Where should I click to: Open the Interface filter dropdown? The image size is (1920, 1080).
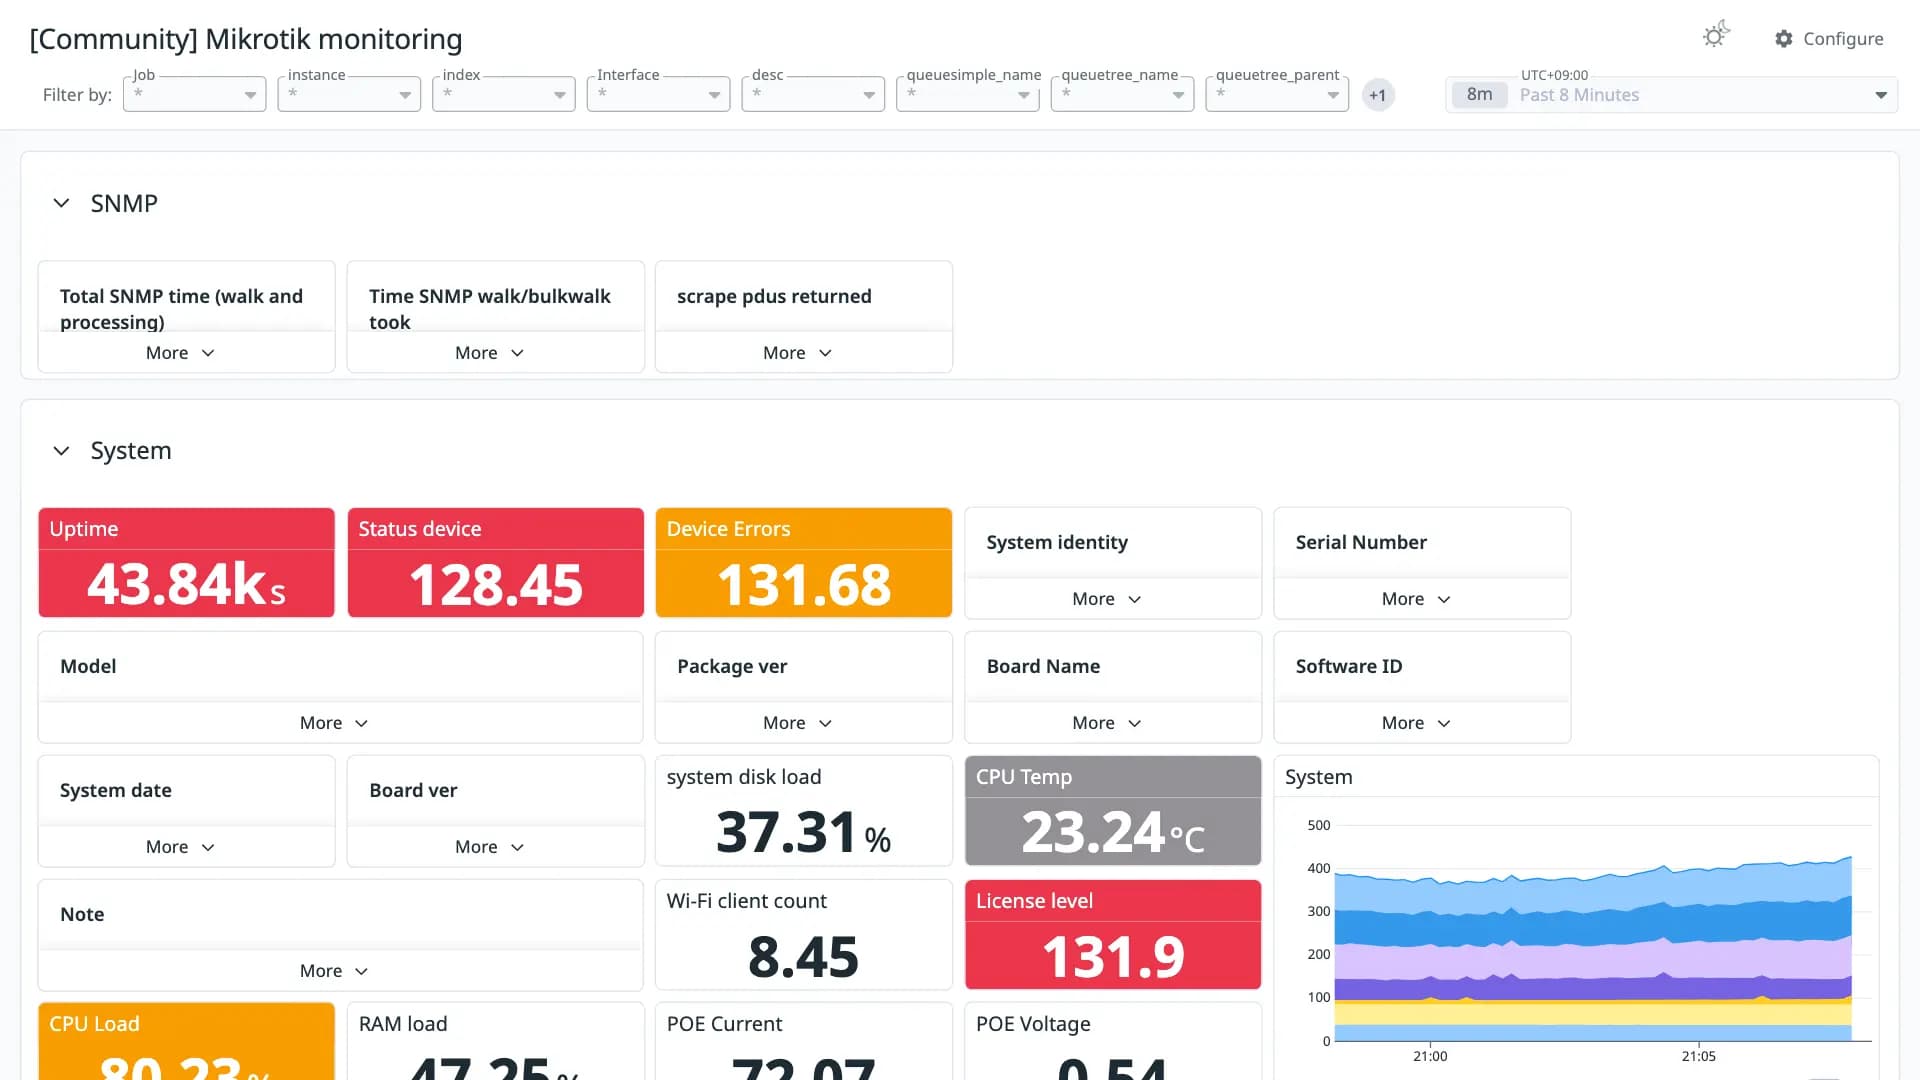point(659,94)
